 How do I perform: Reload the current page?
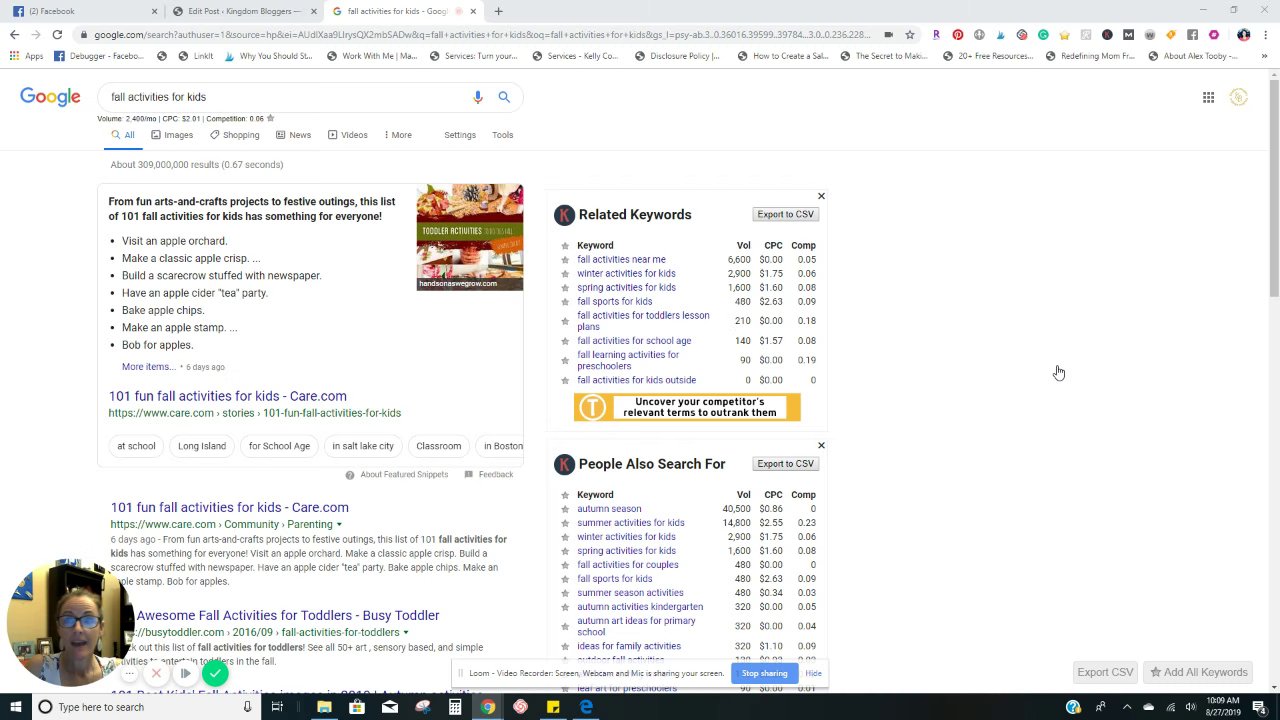(57, 34)
